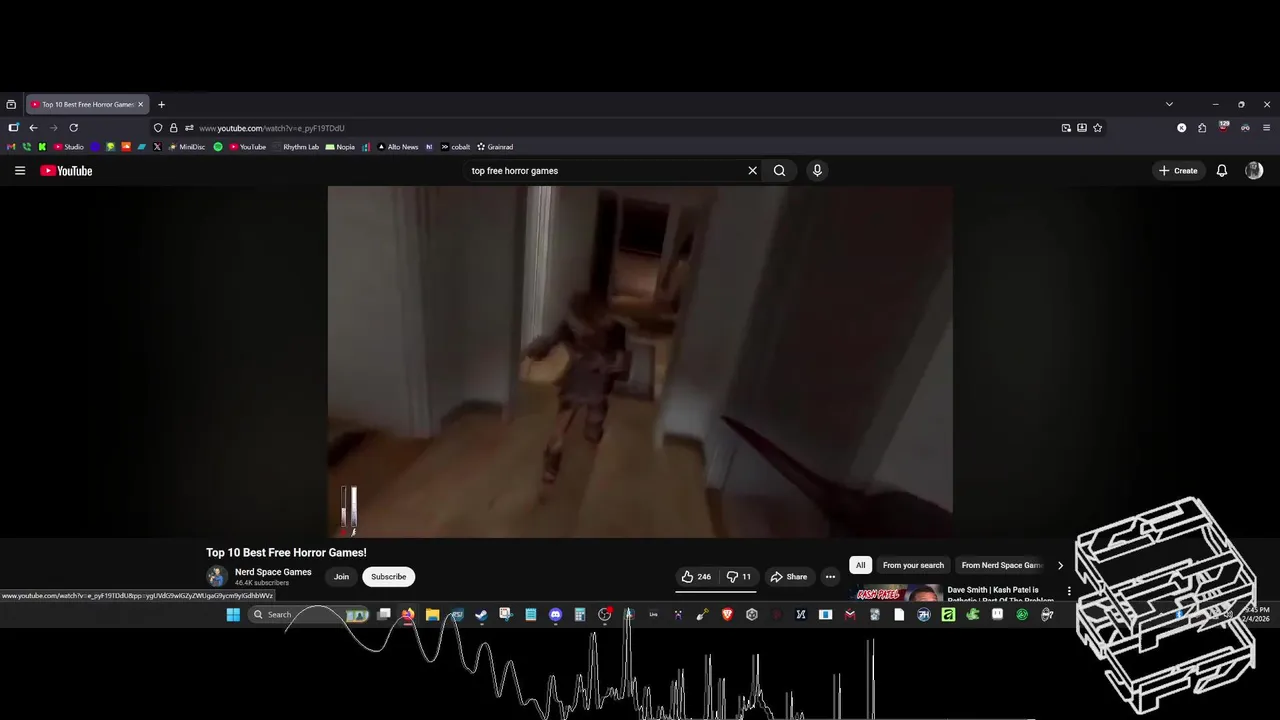Start voice search with microphone
This screenshot has width=1280, height=720.
click(x=817, y=171)
